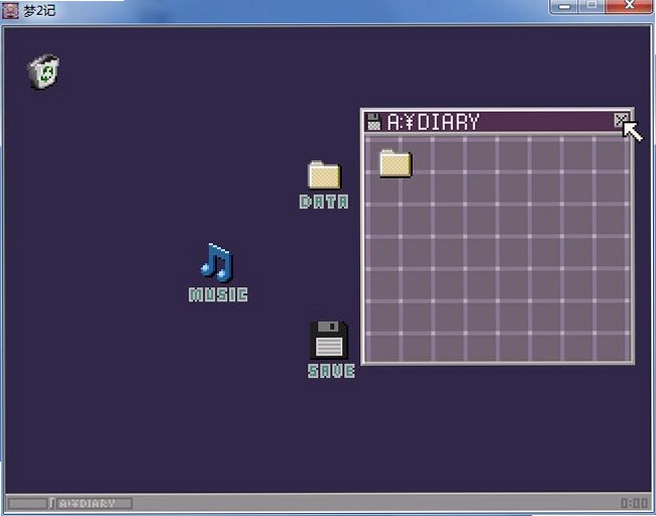
Task: Select the DATA folder icon
Action: 324,175
